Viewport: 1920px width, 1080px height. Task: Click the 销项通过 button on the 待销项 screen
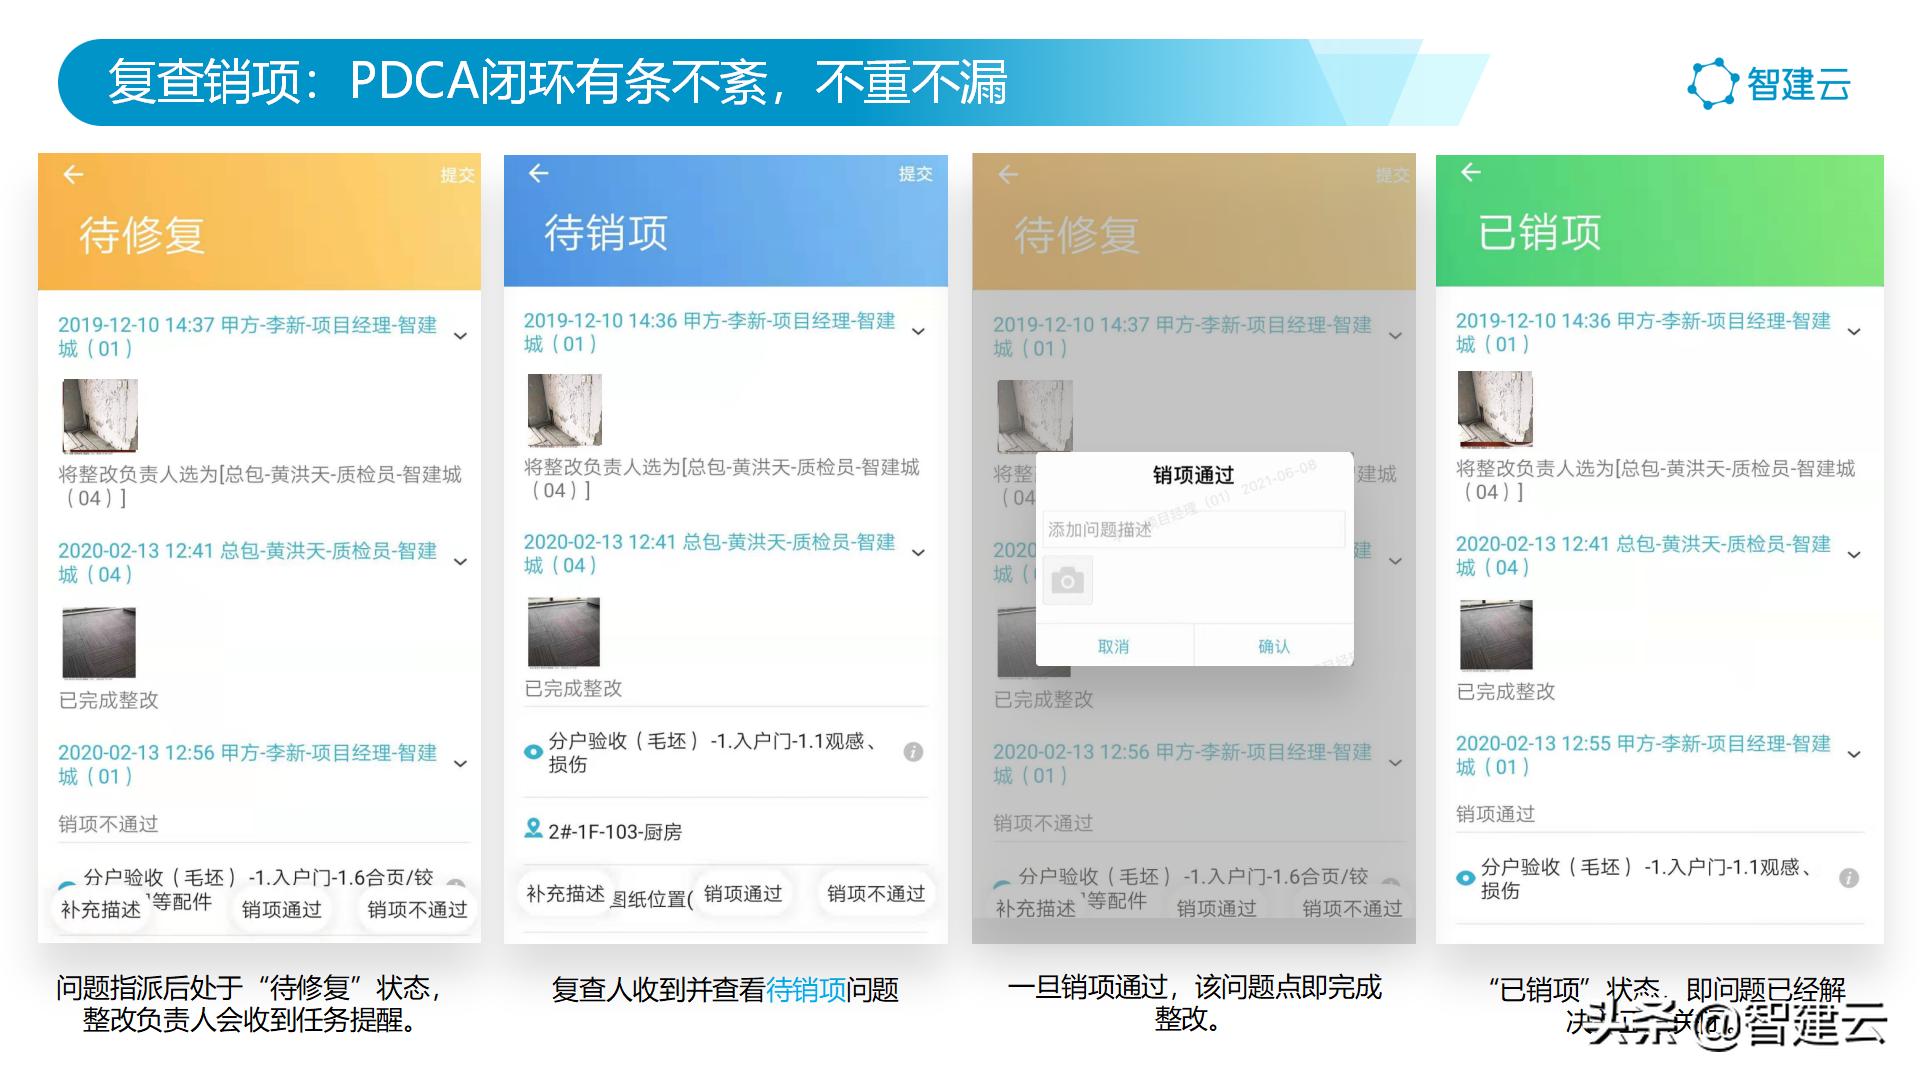742,893
